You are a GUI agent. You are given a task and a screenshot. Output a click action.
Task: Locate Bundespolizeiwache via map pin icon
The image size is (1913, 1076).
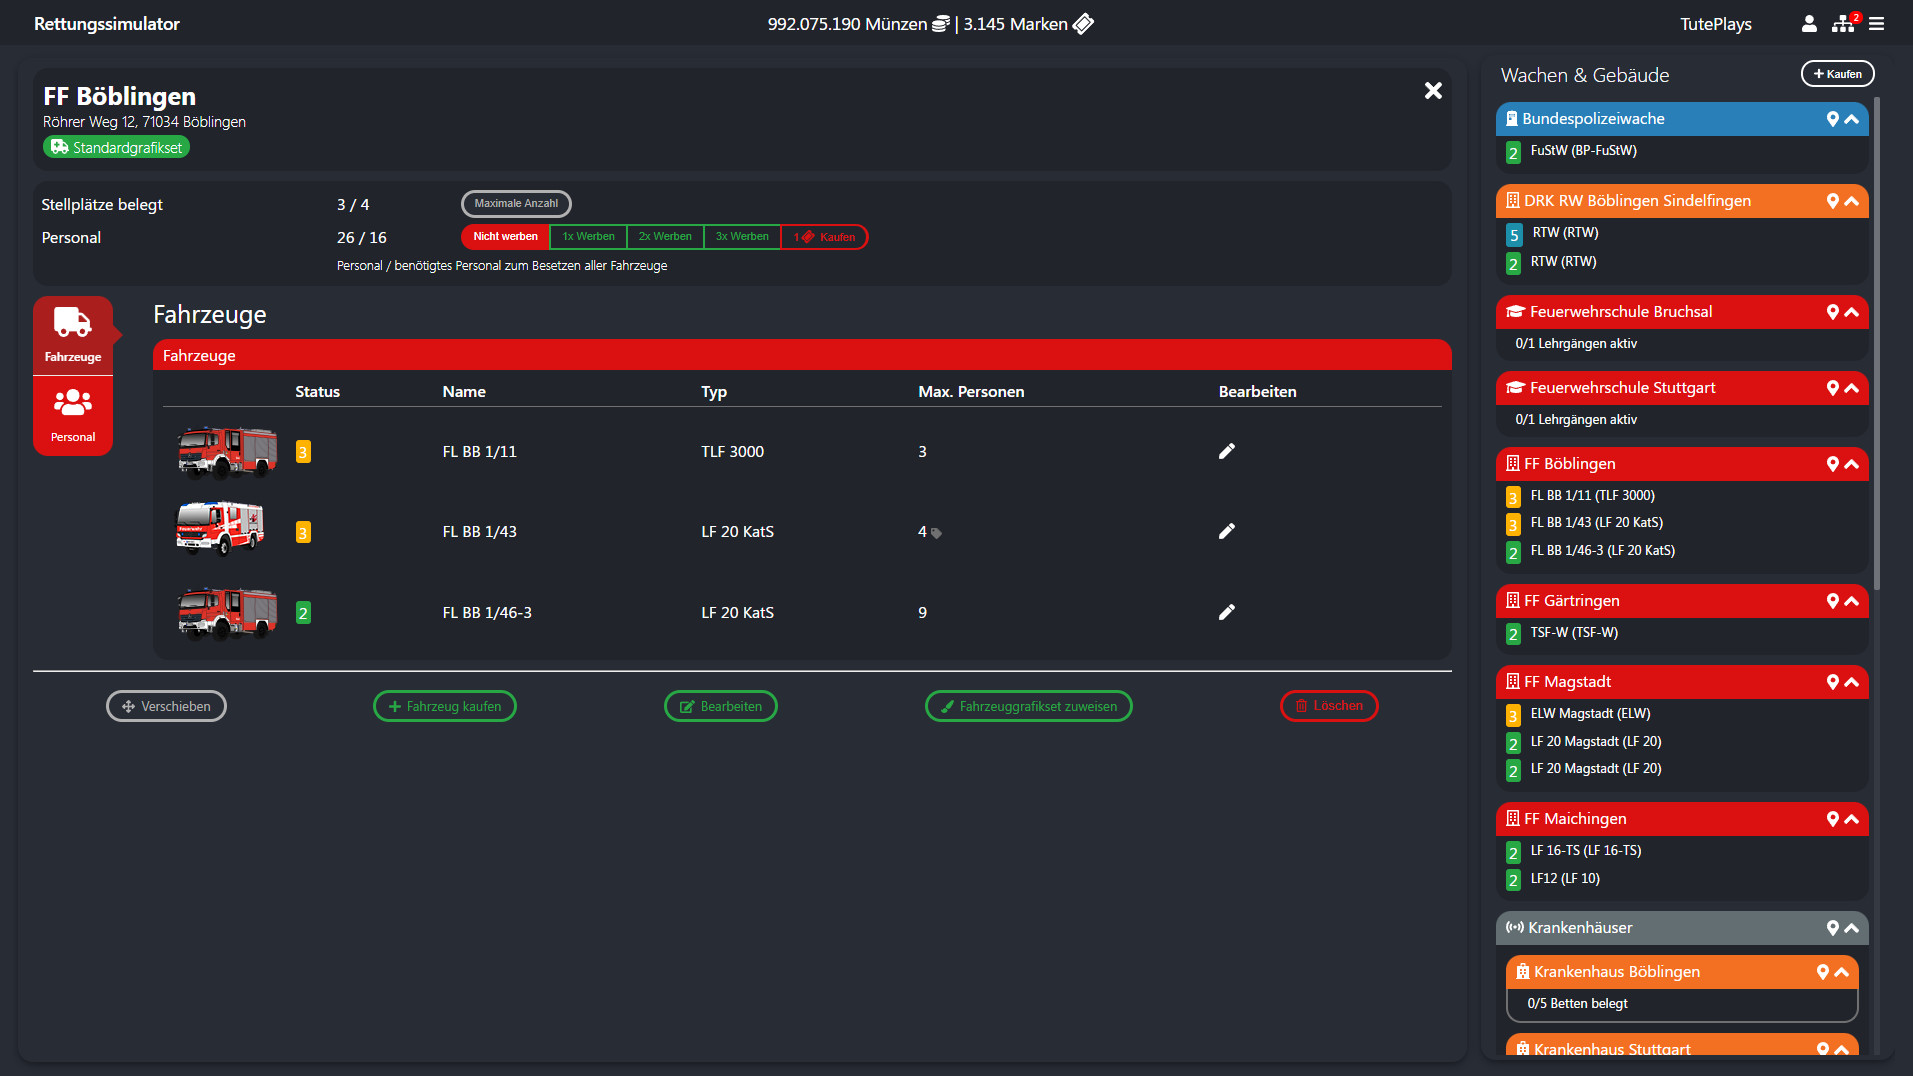pos(1832,119)
